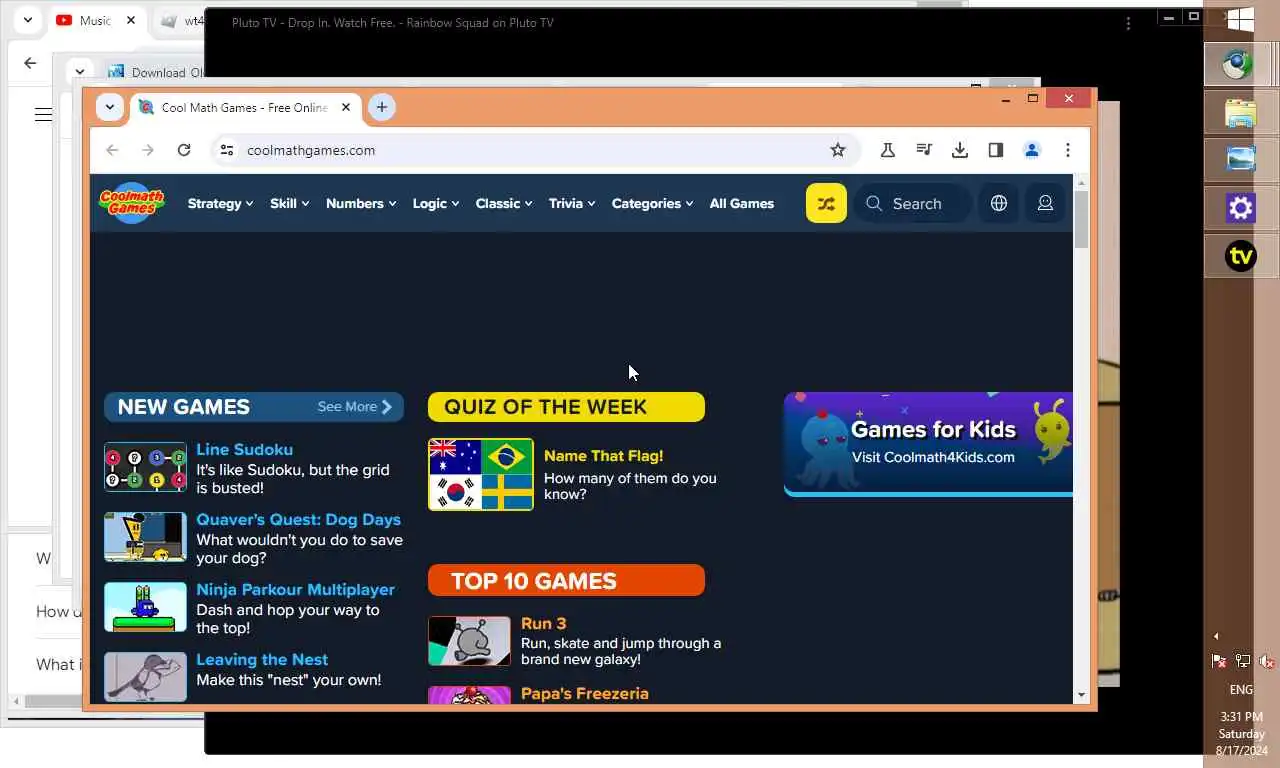The image size is (1280, 768).
Task: Open Action Center flag tray icon
Action: 1219,661
